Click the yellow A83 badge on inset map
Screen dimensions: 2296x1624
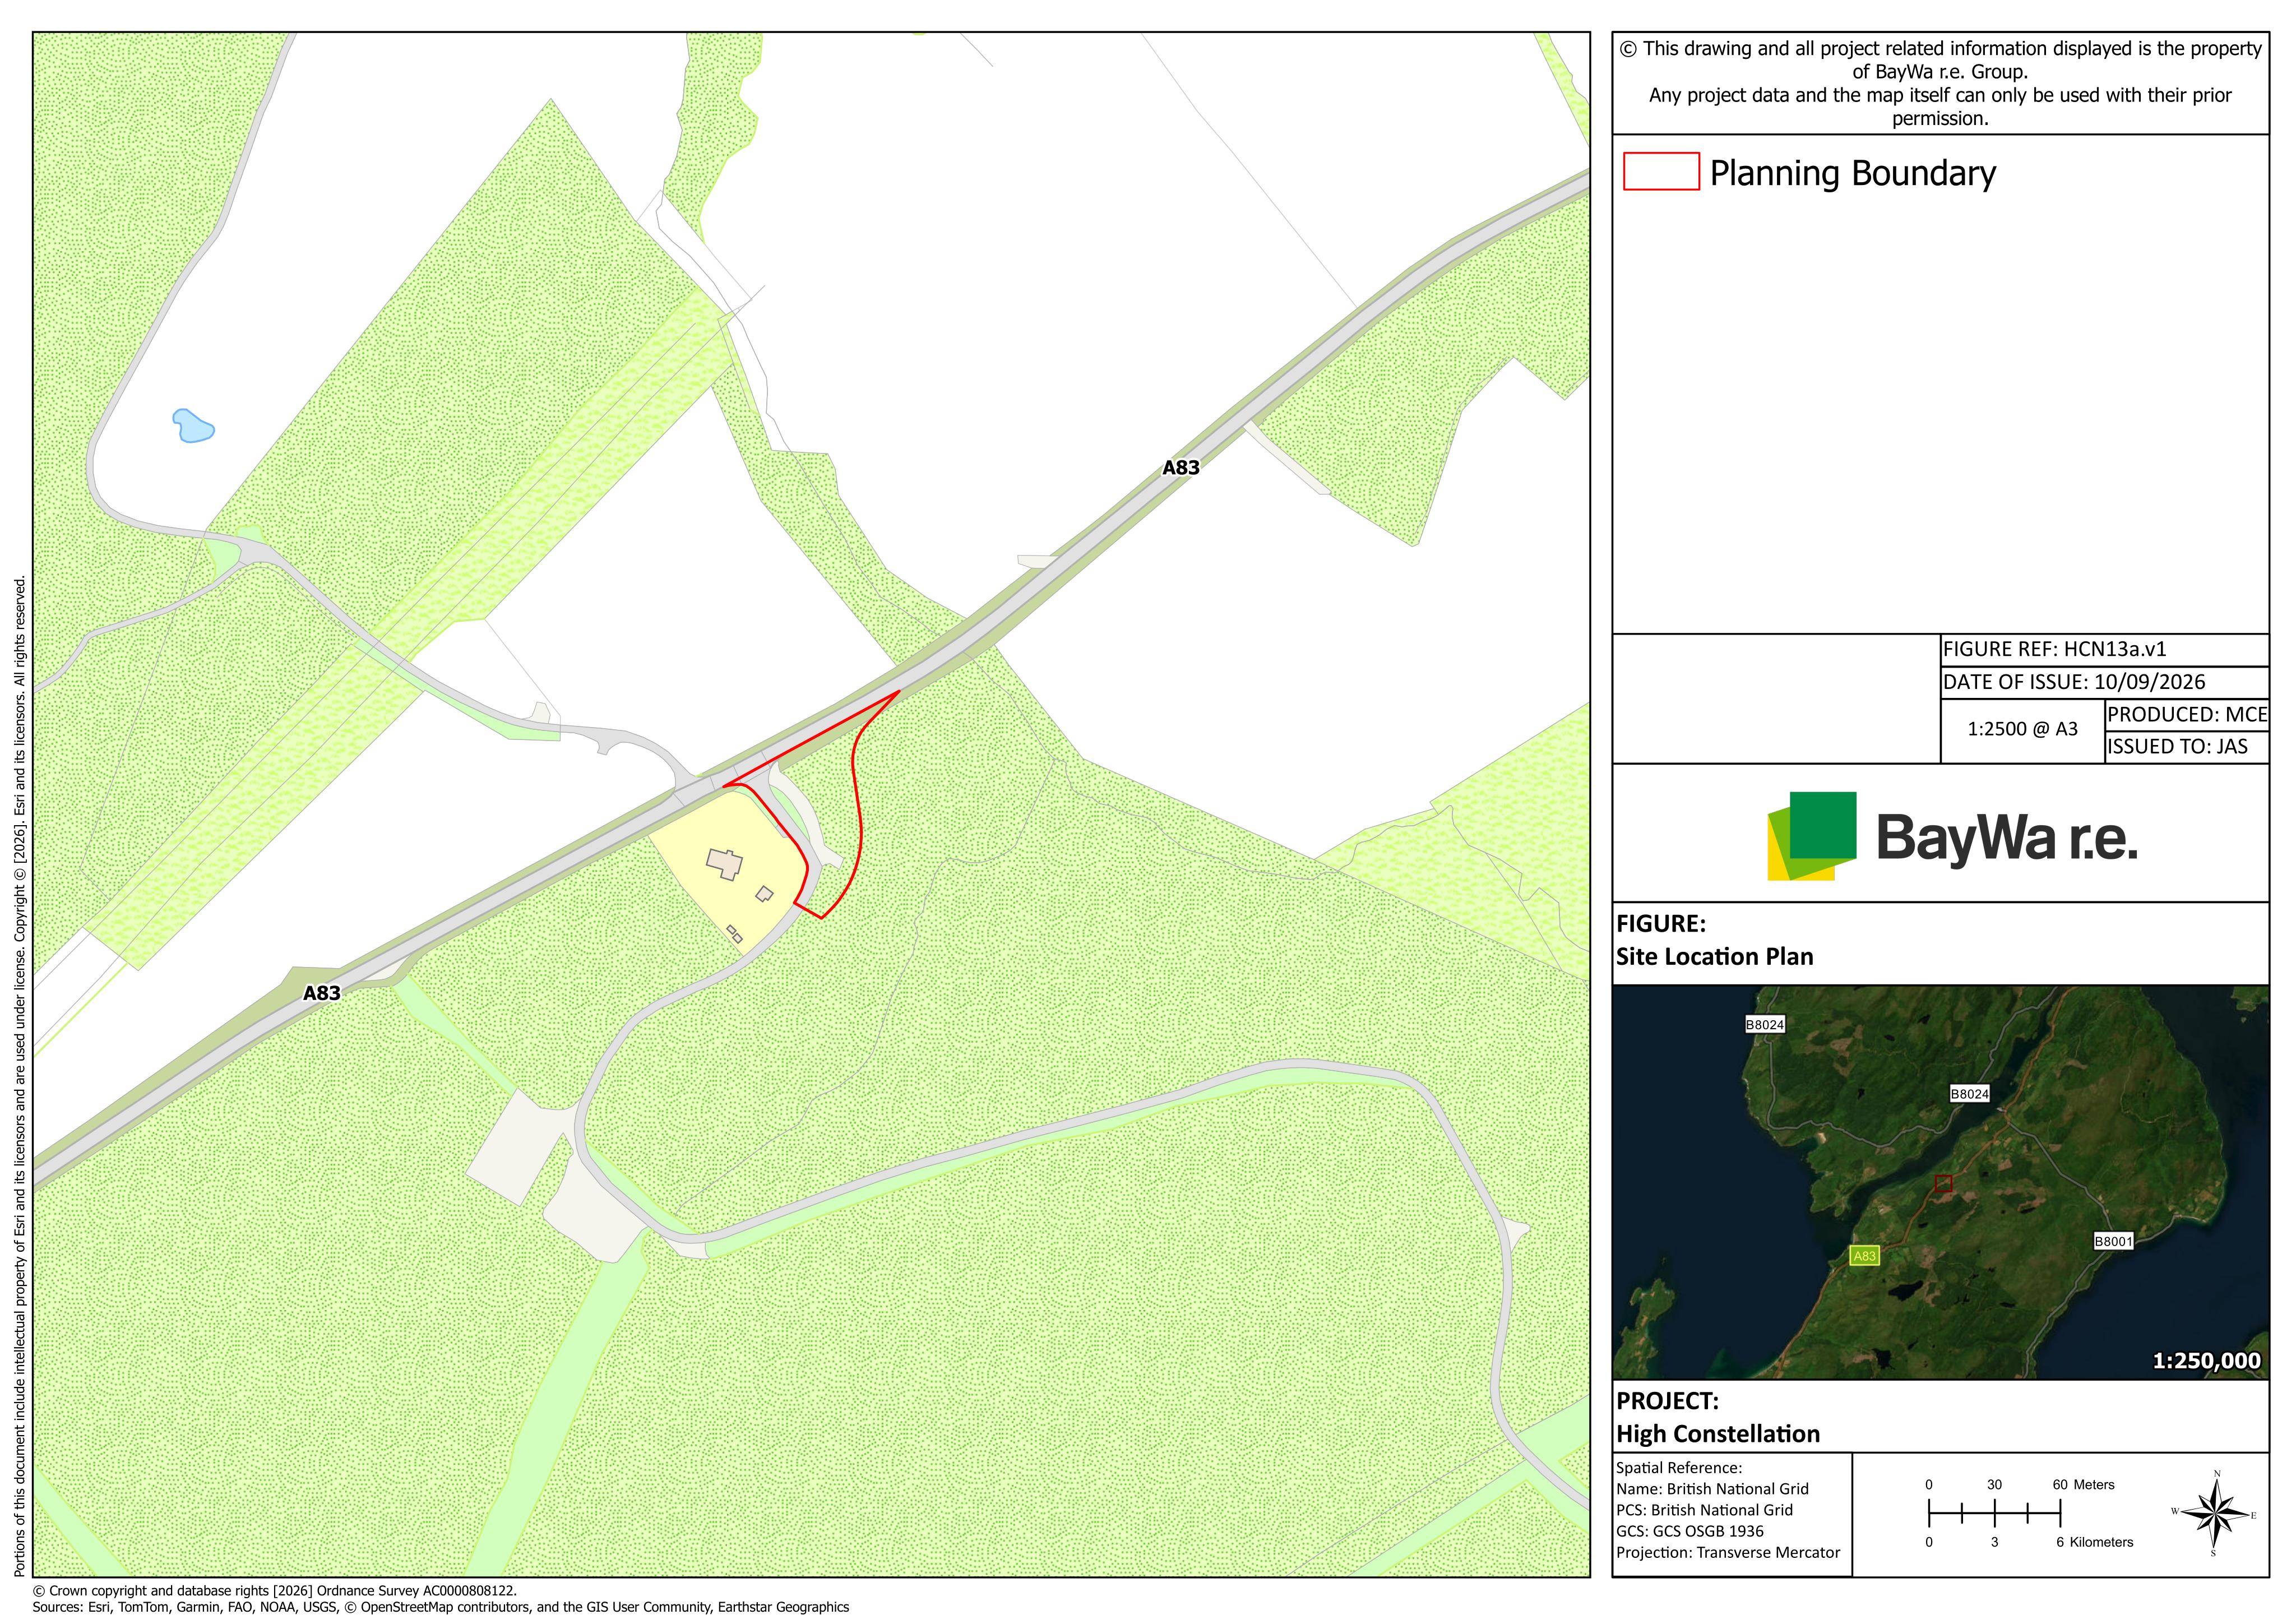click(1864, 1256)
